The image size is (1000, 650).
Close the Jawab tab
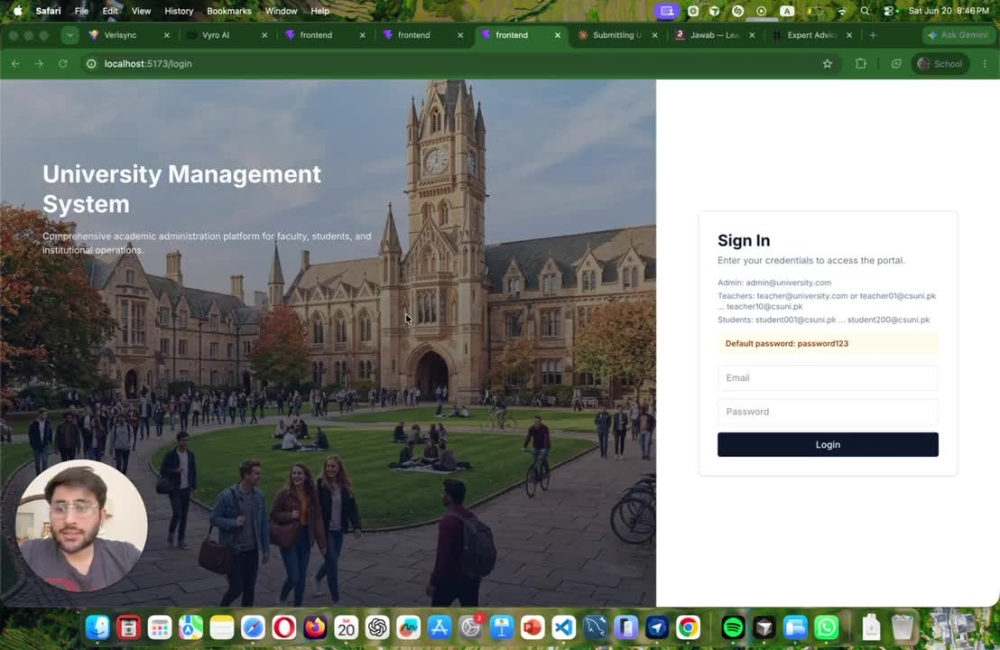pos(752,35)
